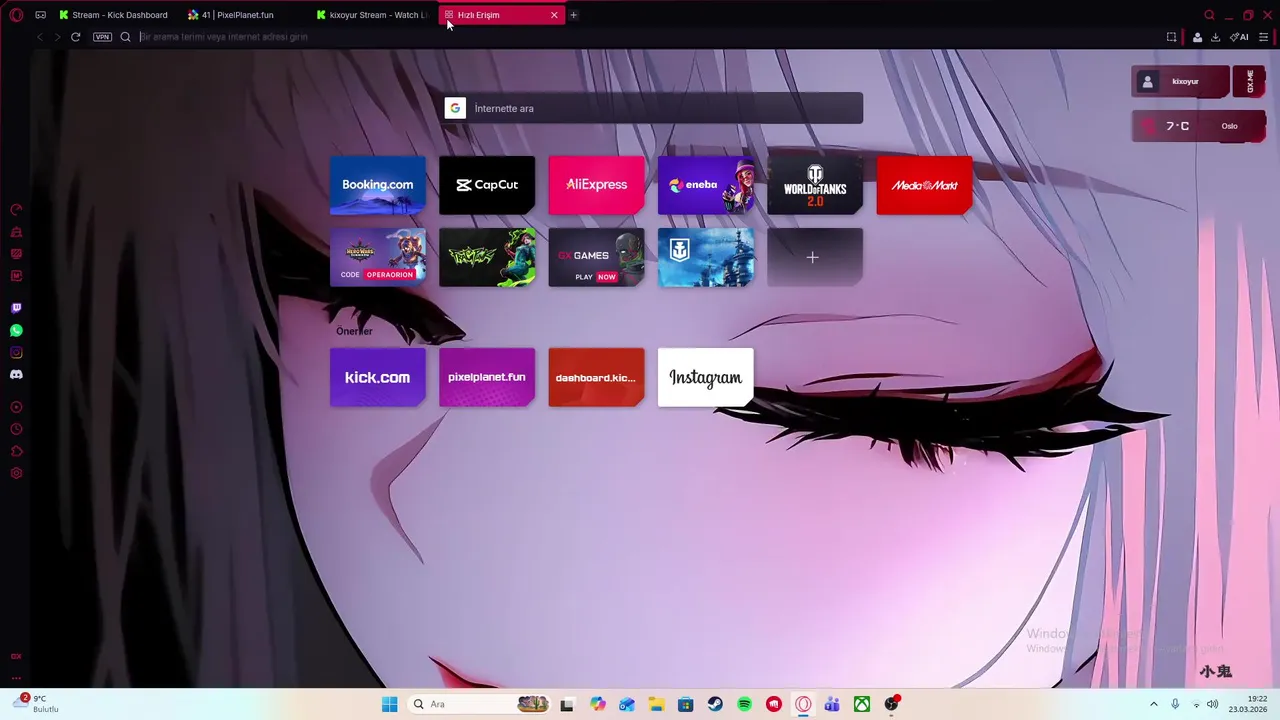
Task: Open the Oslo weather widget
Action: (x=1198, y=126)
